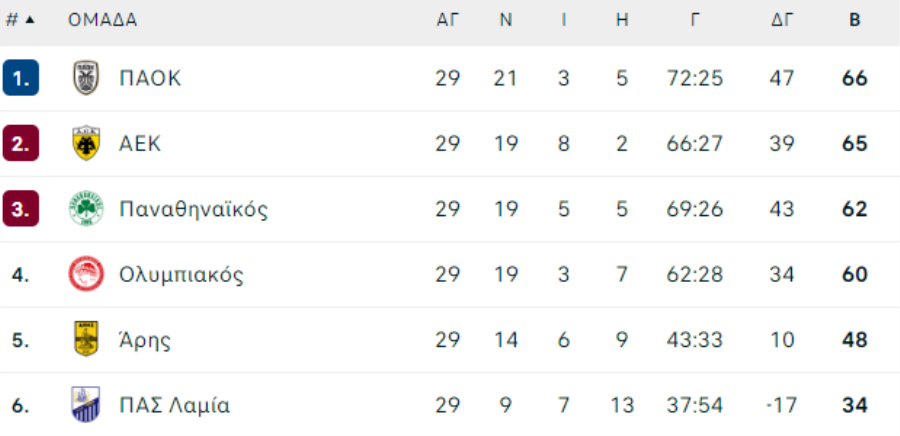
Task: Click the ΠΑΟΚ club crest icon
Action: [86, 78]
